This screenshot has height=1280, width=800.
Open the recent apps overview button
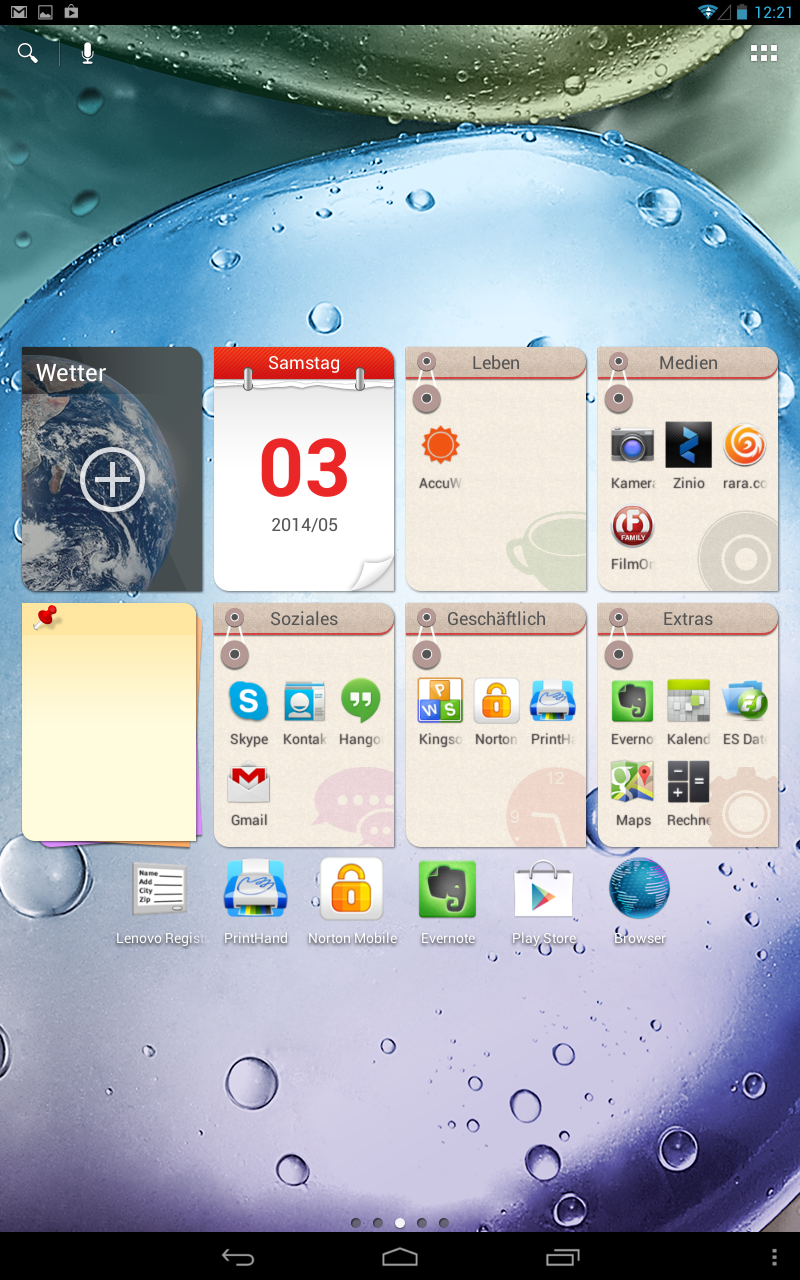562,1257
